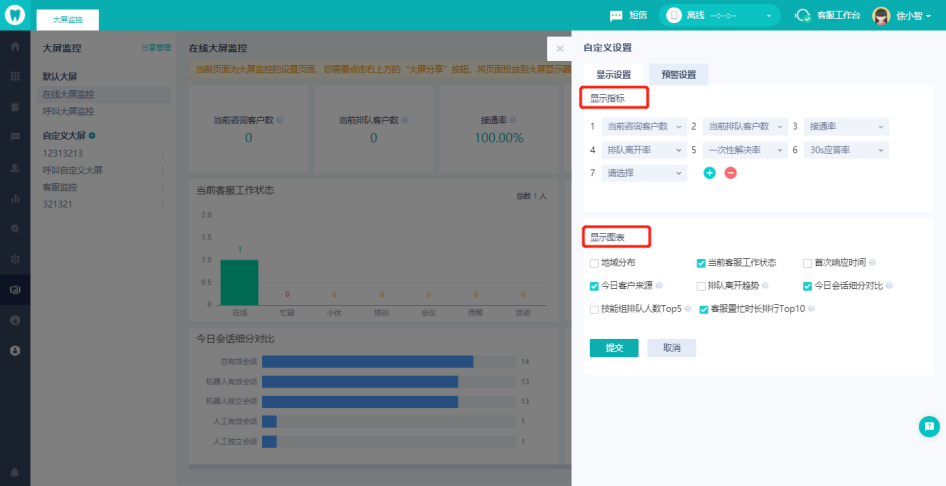Uncheck the 今日客户来源 checkbox
Screen dimensions: 946x486
tap(594, 286)
